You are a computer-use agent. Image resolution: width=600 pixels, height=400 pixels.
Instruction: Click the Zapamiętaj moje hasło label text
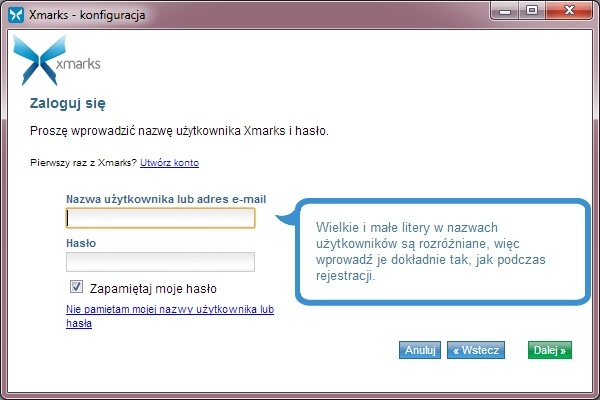point(153,289)
